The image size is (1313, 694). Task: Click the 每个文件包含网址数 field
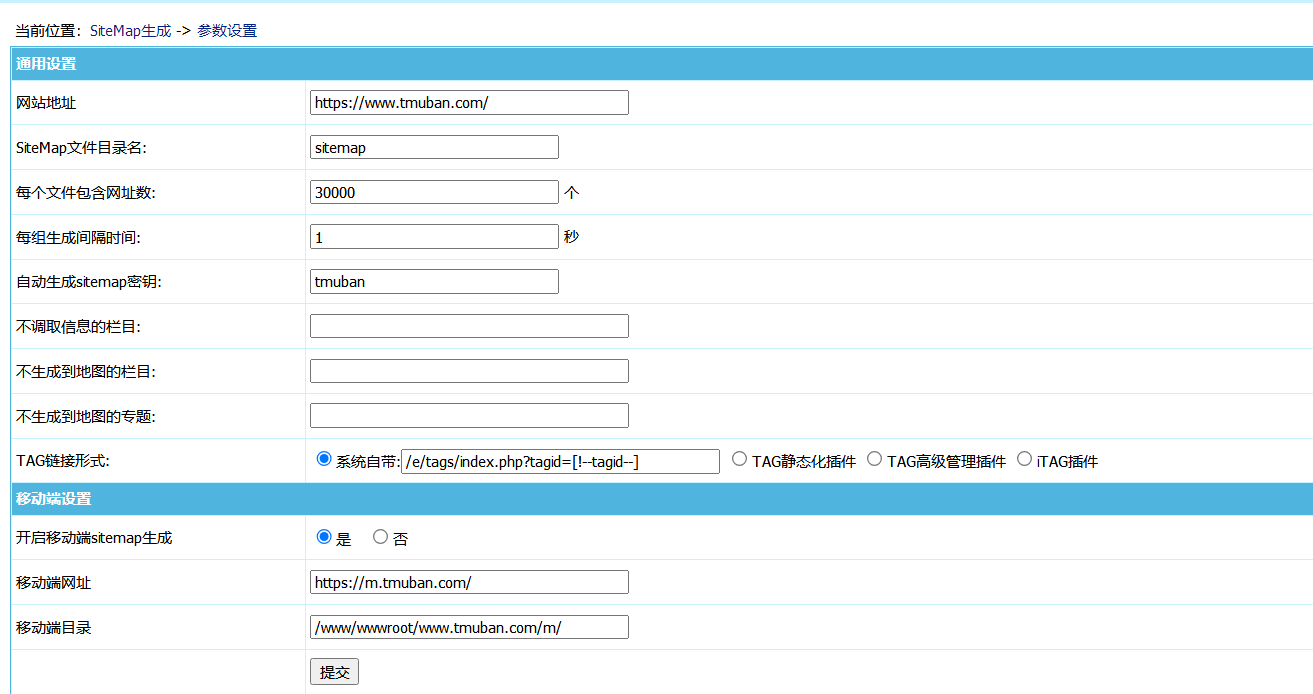(434, 192)
